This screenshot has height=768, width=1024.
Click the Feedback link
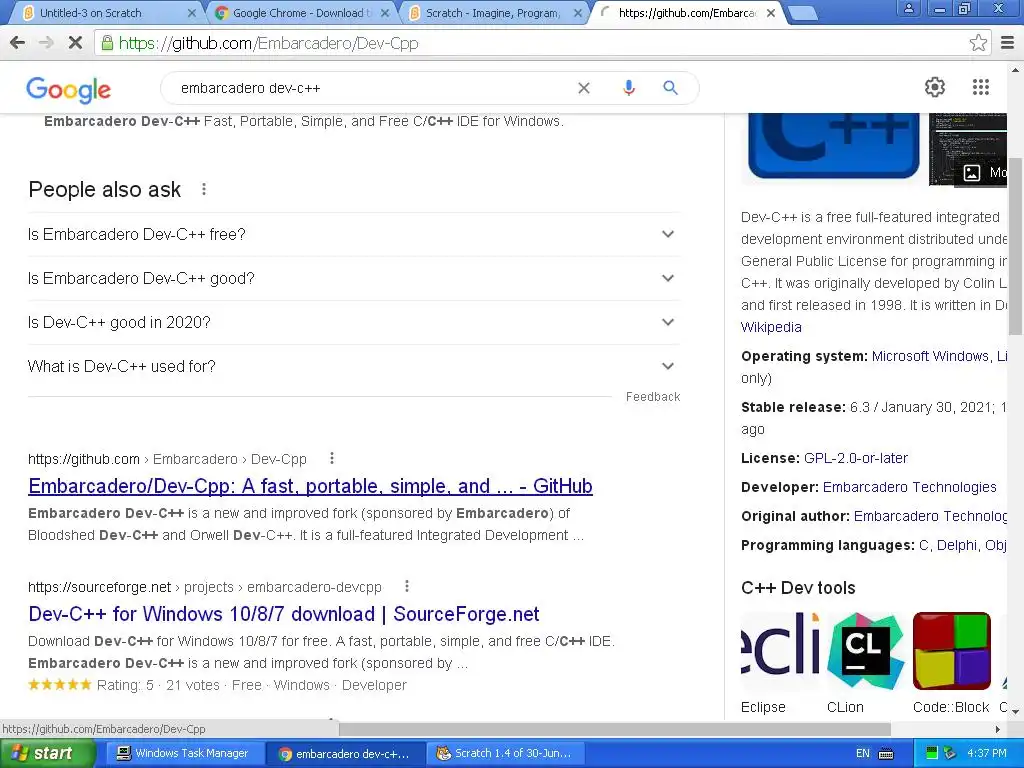point(653,397)
